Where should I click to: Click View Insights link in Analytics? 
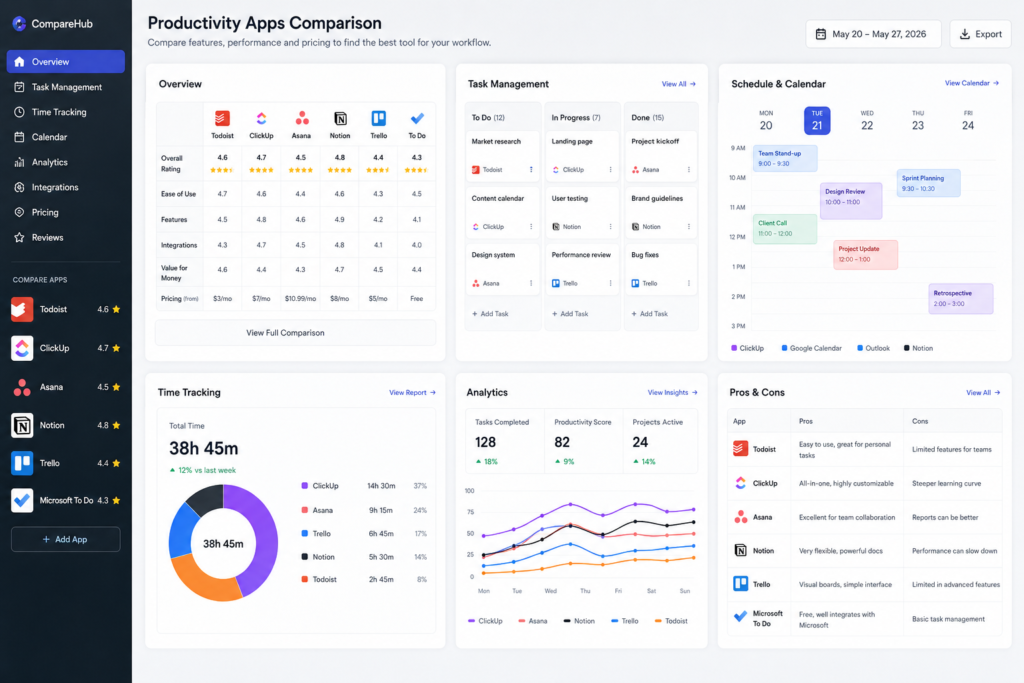[673, 392]
